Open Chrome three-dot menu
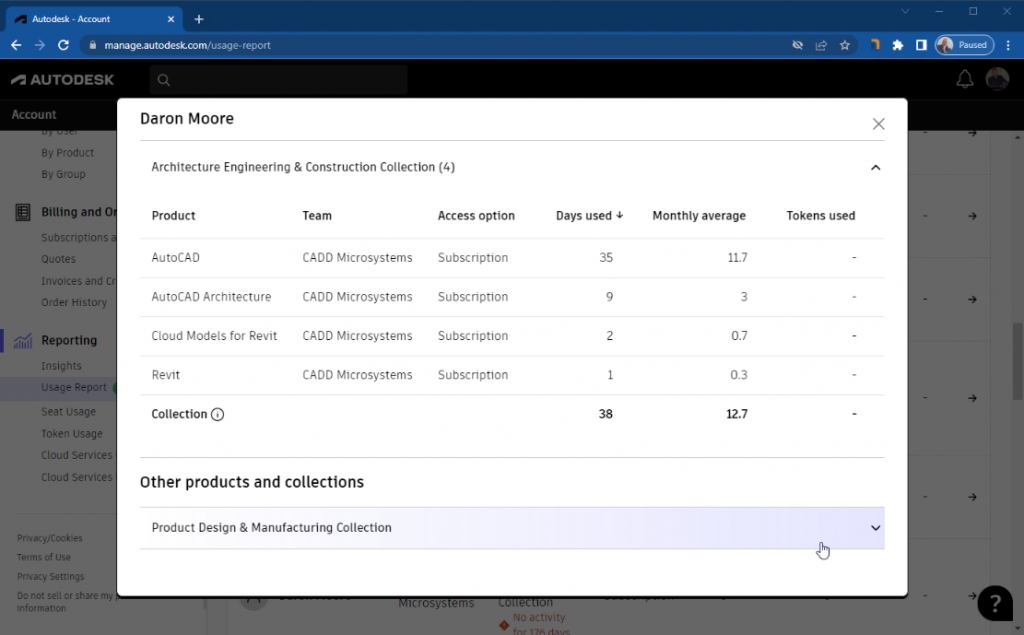Image resolution: width=1024 pixels, height=635 pixels. point(1008,45)
